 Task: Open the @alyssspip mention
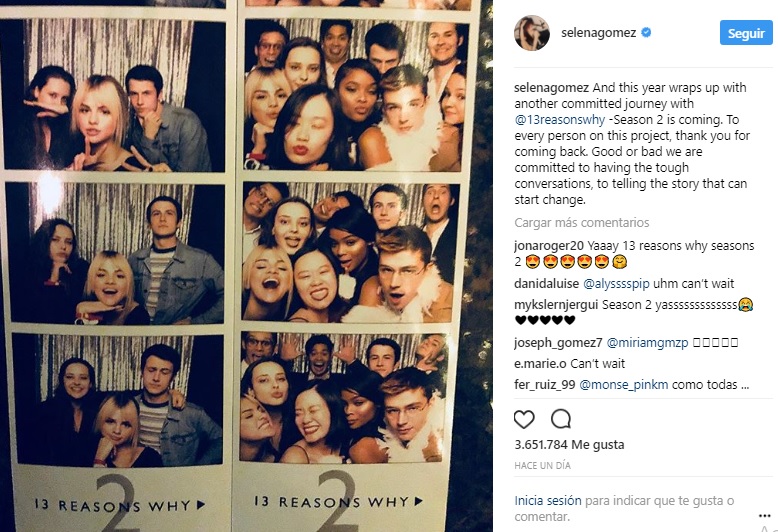click(x=616, y=284)
